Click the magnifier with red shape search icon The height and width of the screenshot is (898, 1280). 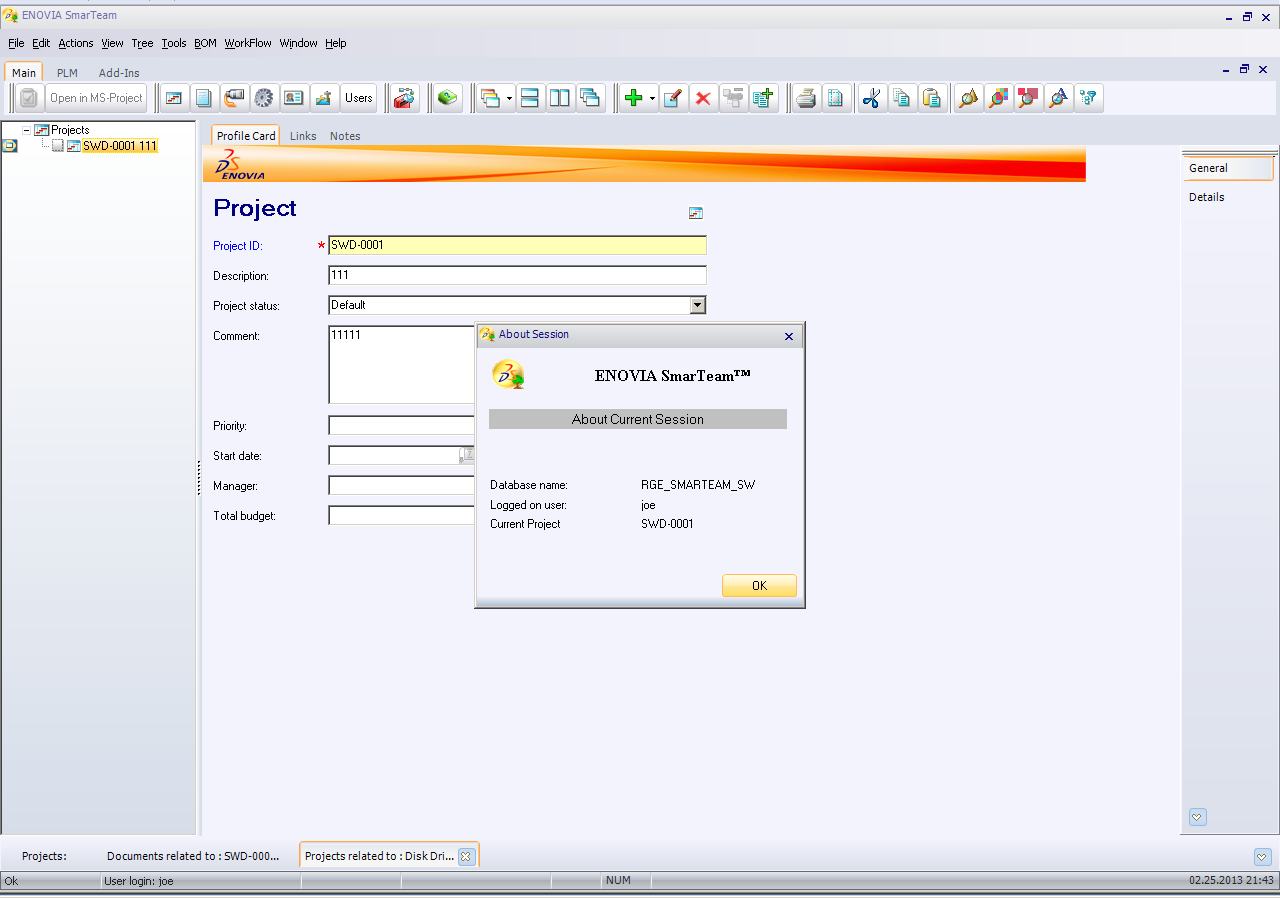tap(1028, 98)
